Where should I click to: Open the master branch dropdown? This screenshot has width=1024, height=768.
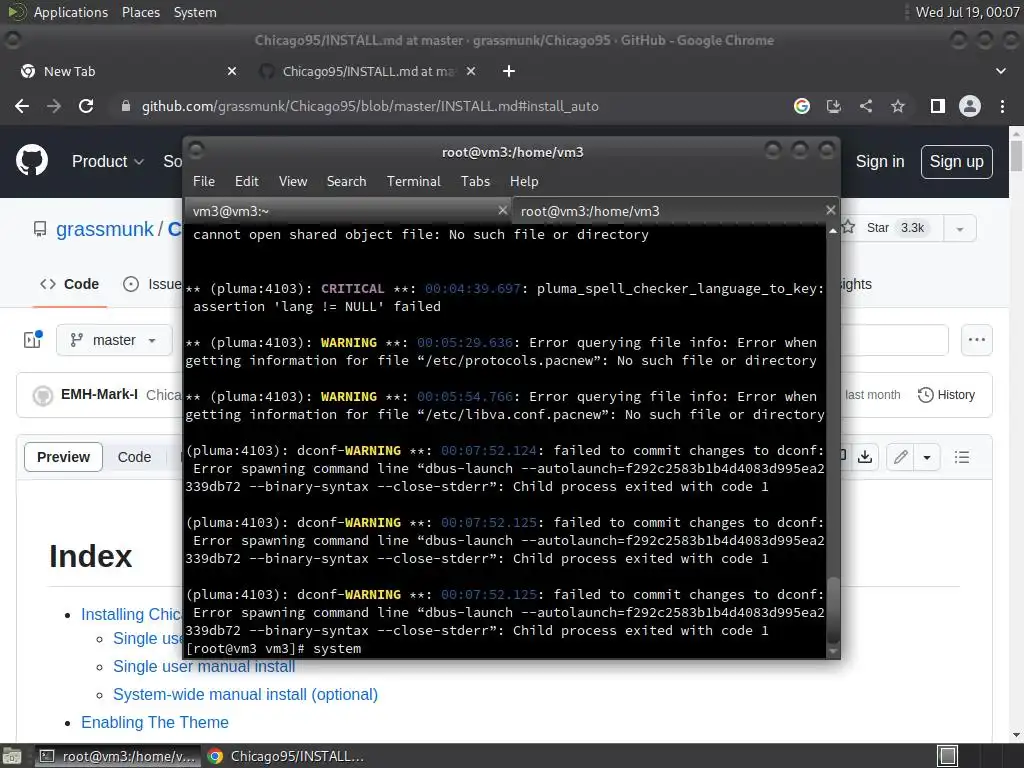click(114, 340)
